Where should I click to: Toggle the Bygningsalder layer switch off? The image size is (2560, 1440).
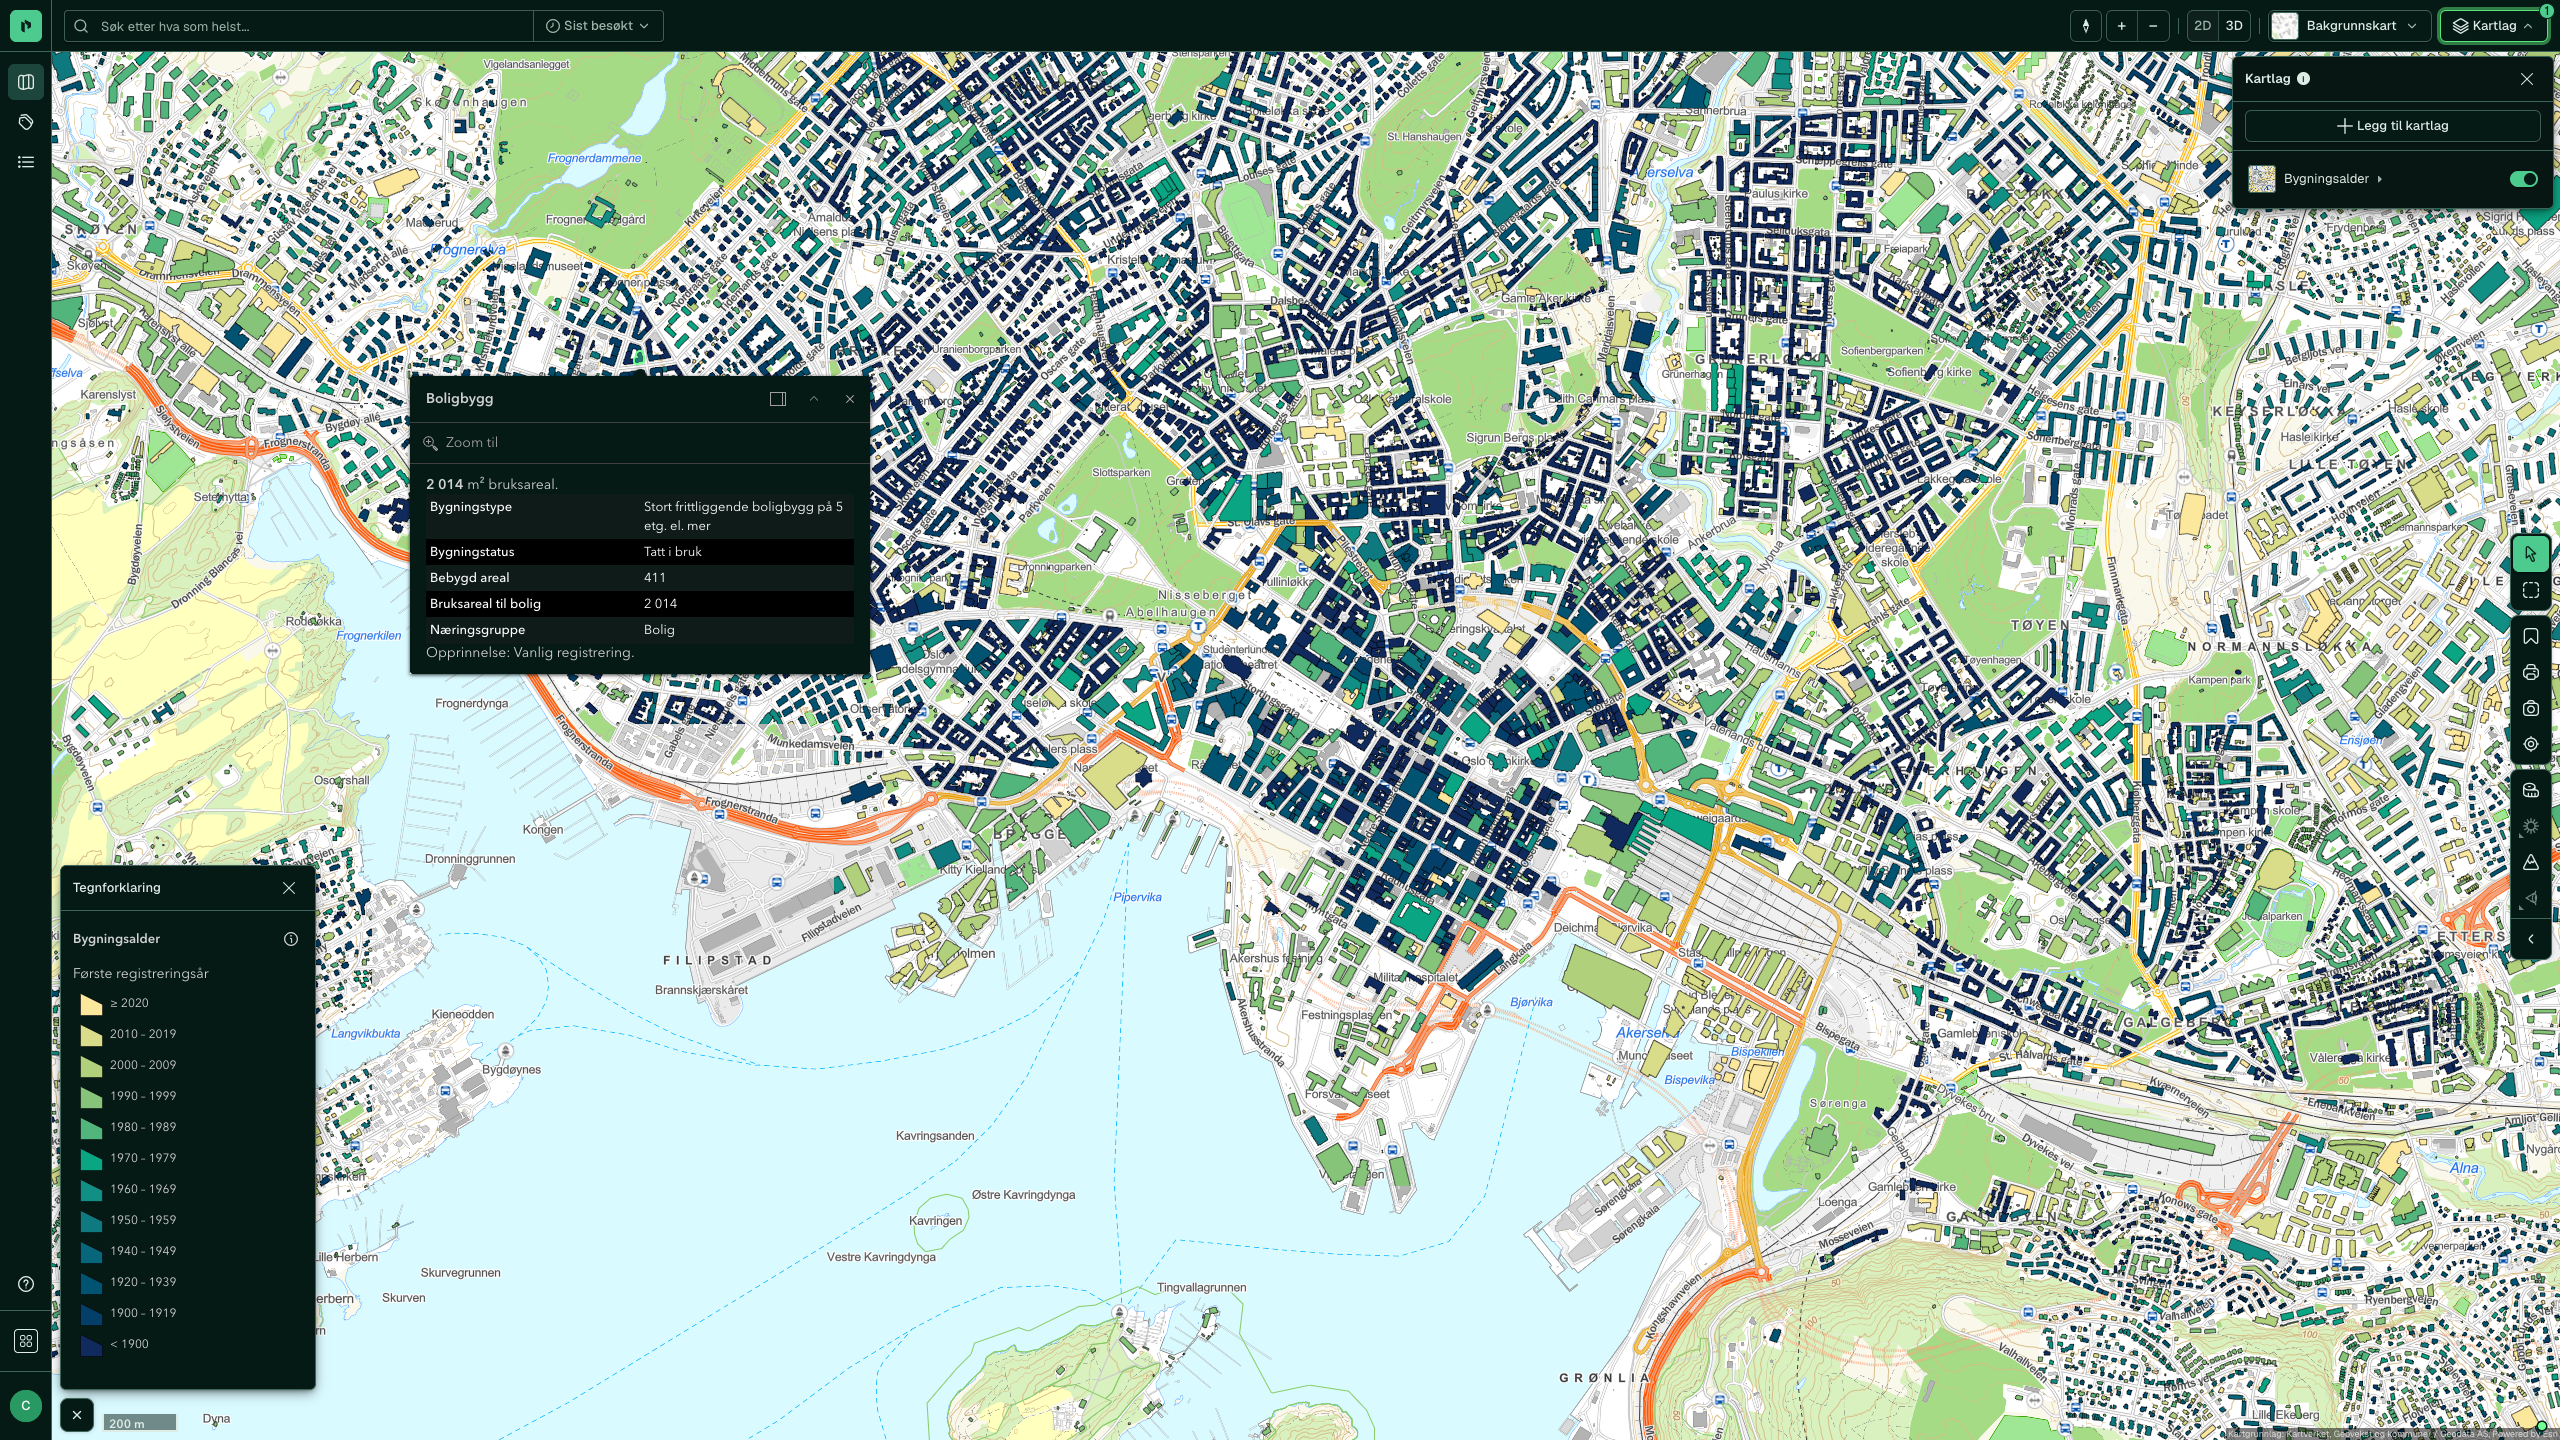2523,179
